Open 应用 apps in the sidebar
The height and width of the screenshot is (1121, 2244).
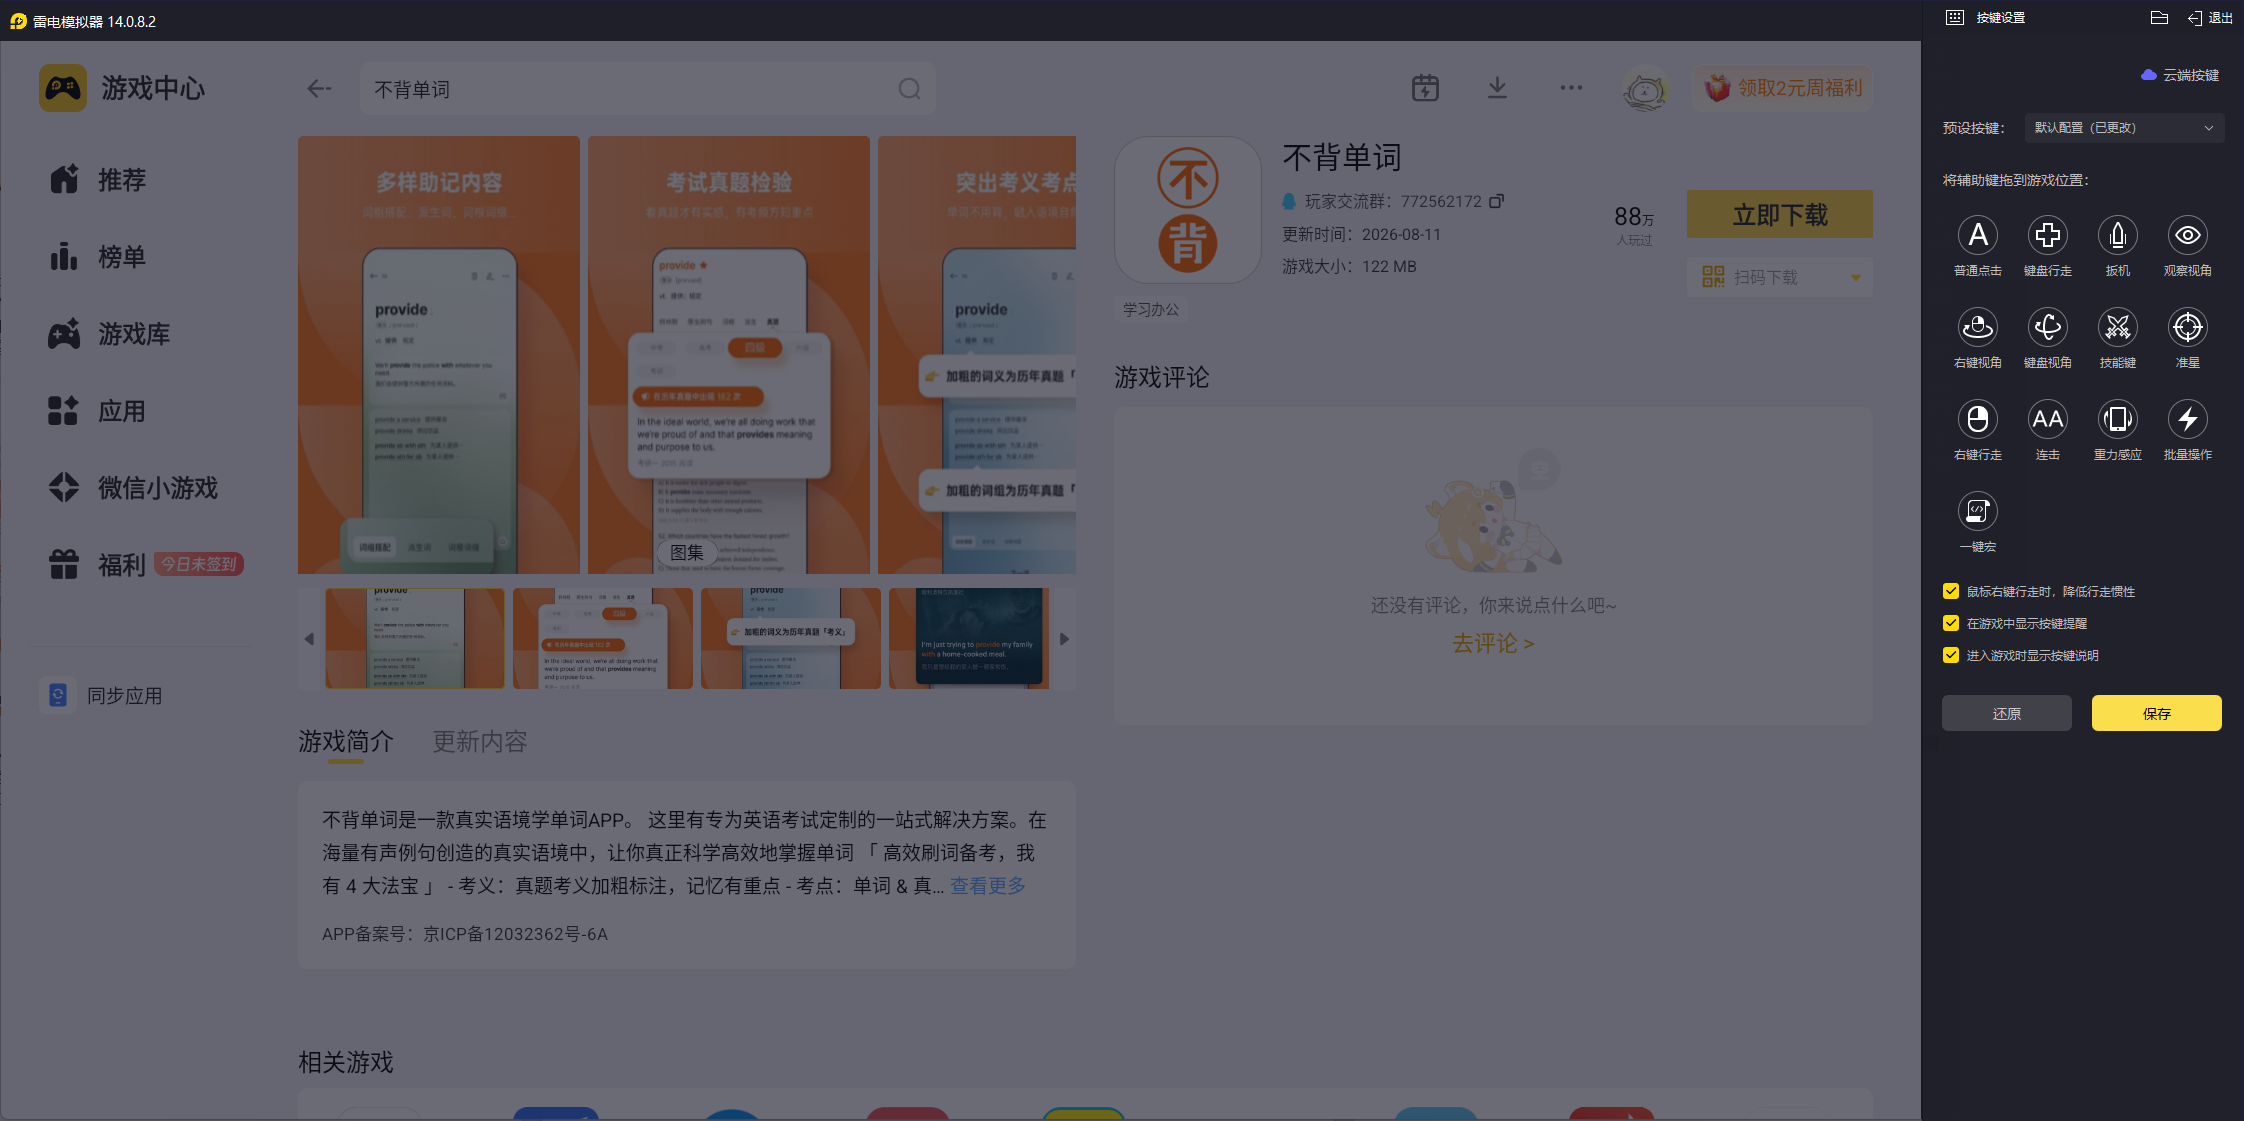[98, 411]
